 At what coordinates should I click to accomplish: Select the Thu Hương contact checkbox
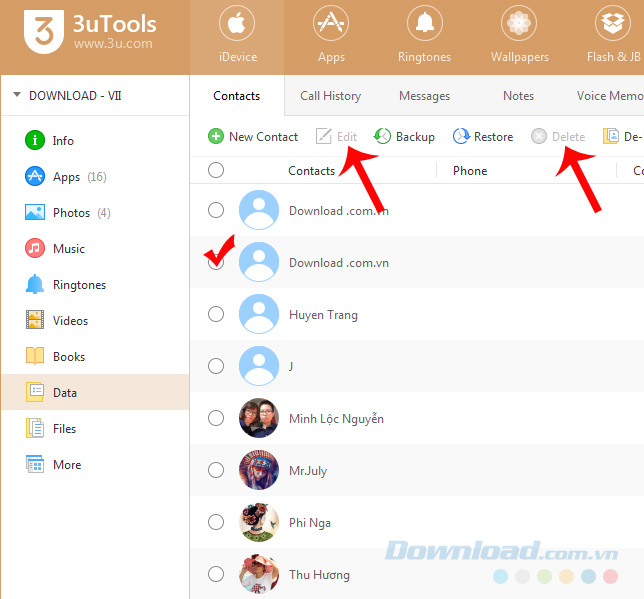click(216, 574)
